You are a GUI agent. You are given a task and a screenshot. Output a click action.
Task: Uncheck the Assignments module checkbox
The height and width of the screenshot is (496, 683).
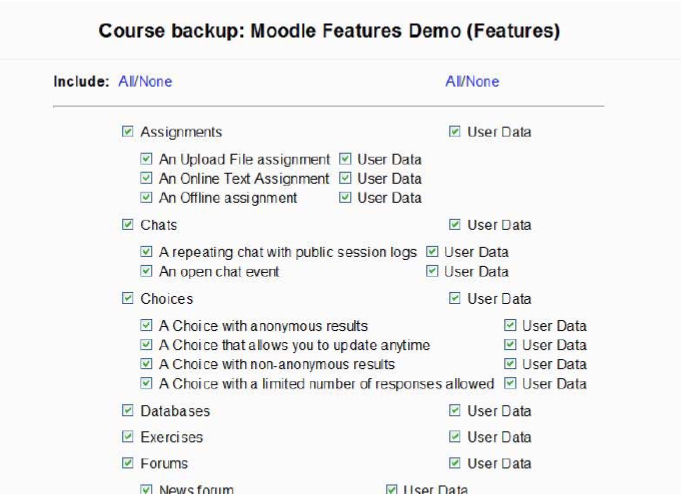[127, 131]
